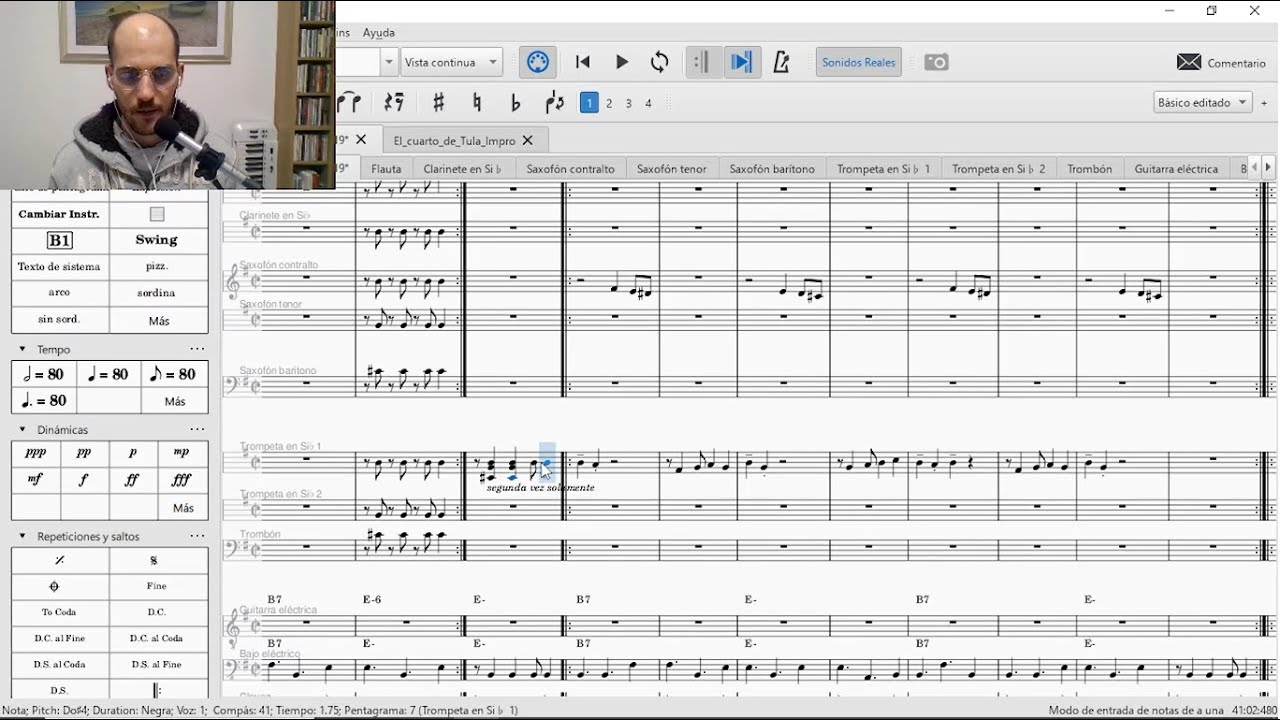Toggle pan score during playback
This screenshot has height=720, width=1280.
pos(741,62)
